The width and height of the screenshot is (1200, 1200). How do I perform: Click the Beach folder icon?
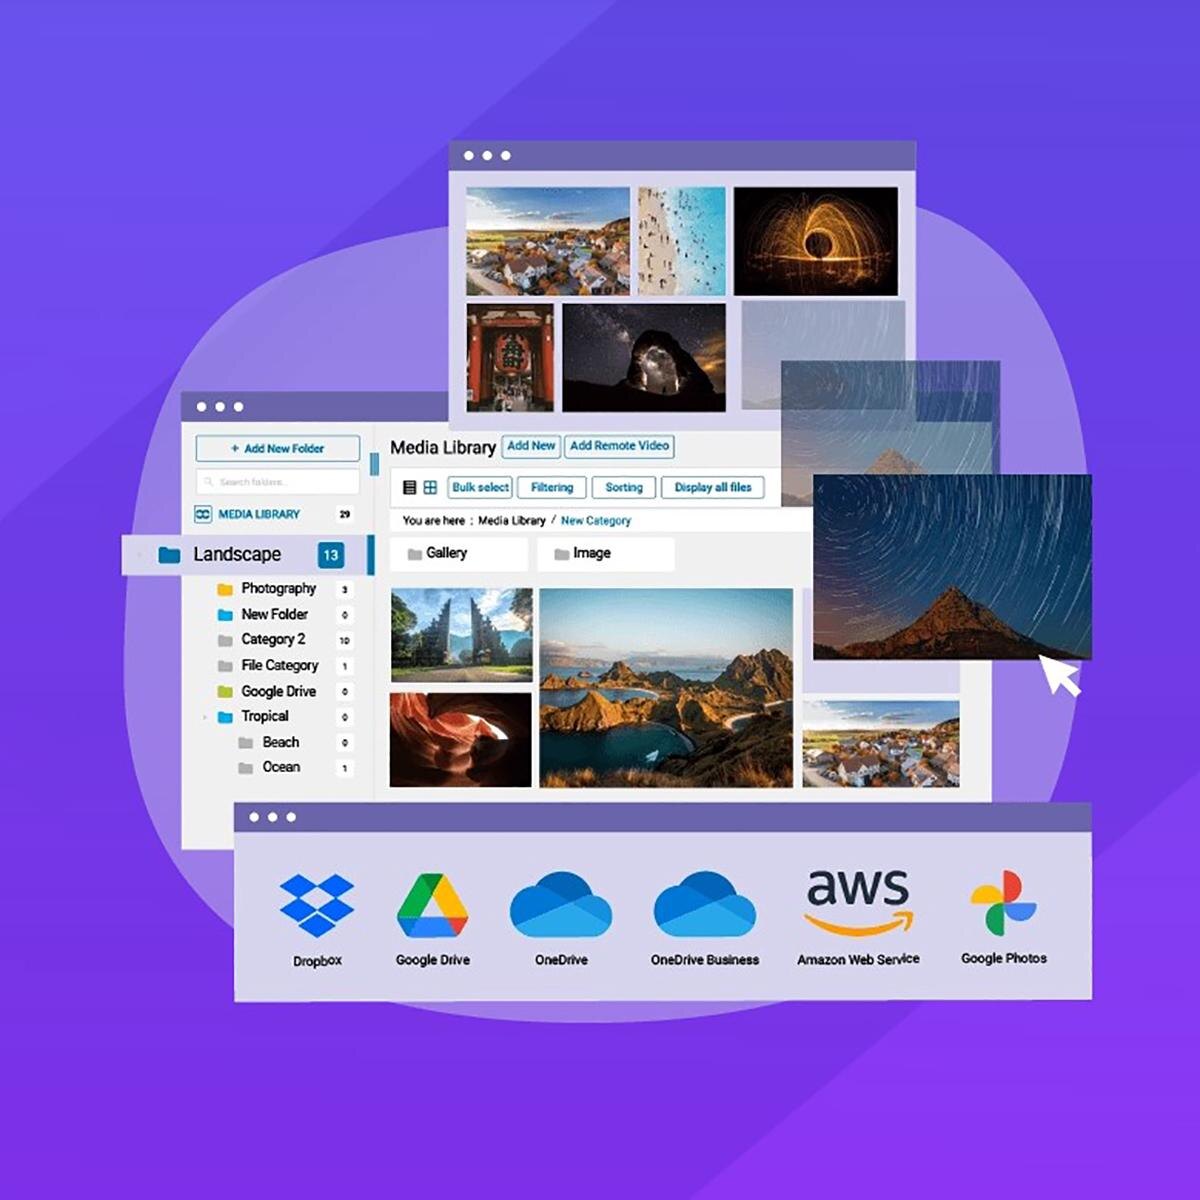(245, 743)
